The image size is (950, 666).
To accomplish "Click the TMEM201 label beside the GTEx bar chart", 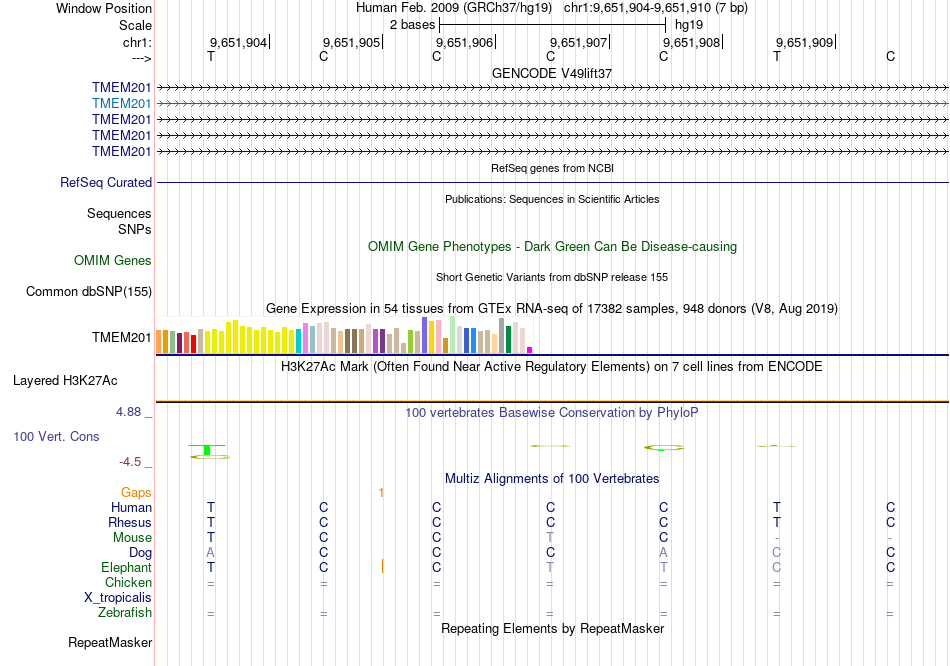I will (121, 338).
